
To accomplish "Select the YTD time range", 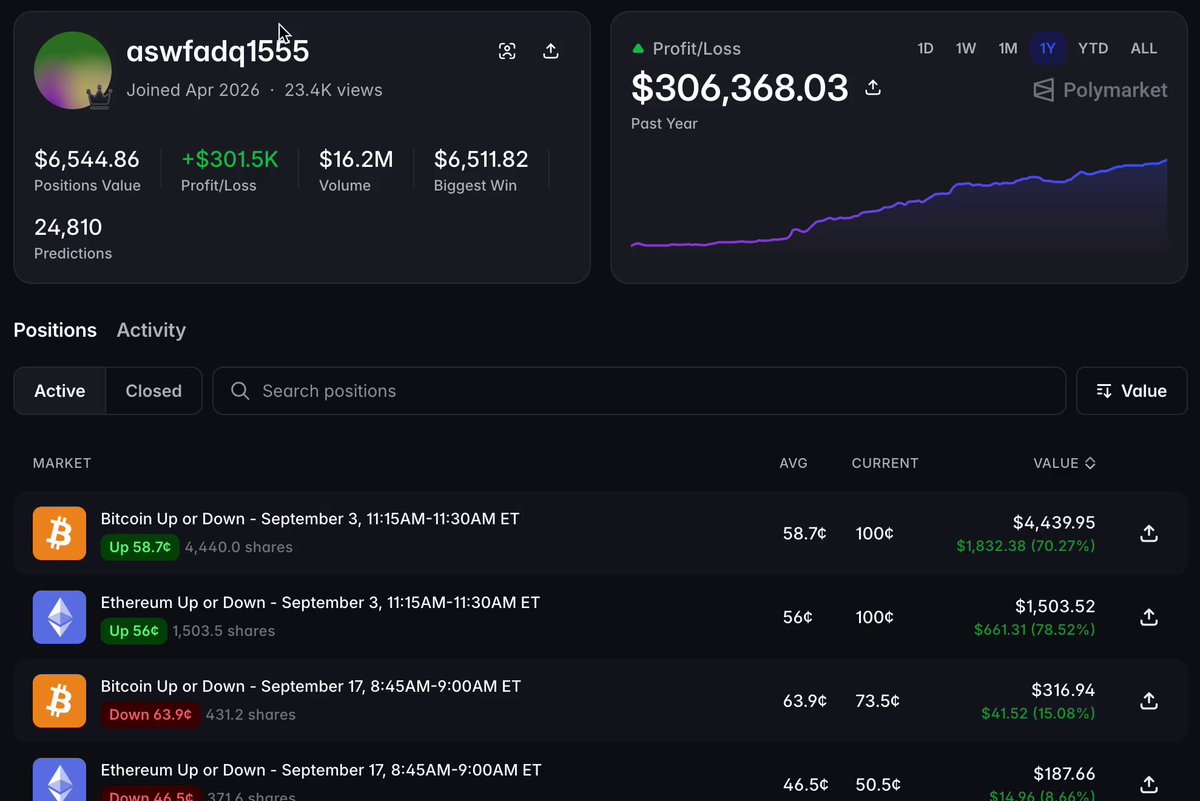I will coord(1093,48).
